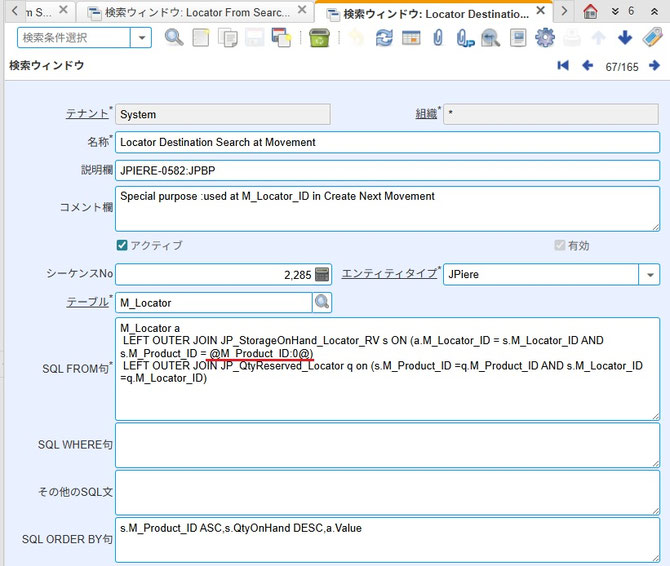The width and height of the screenshot is (670, 566).
Task: Click the System テナント field
Action: [223, 114]
